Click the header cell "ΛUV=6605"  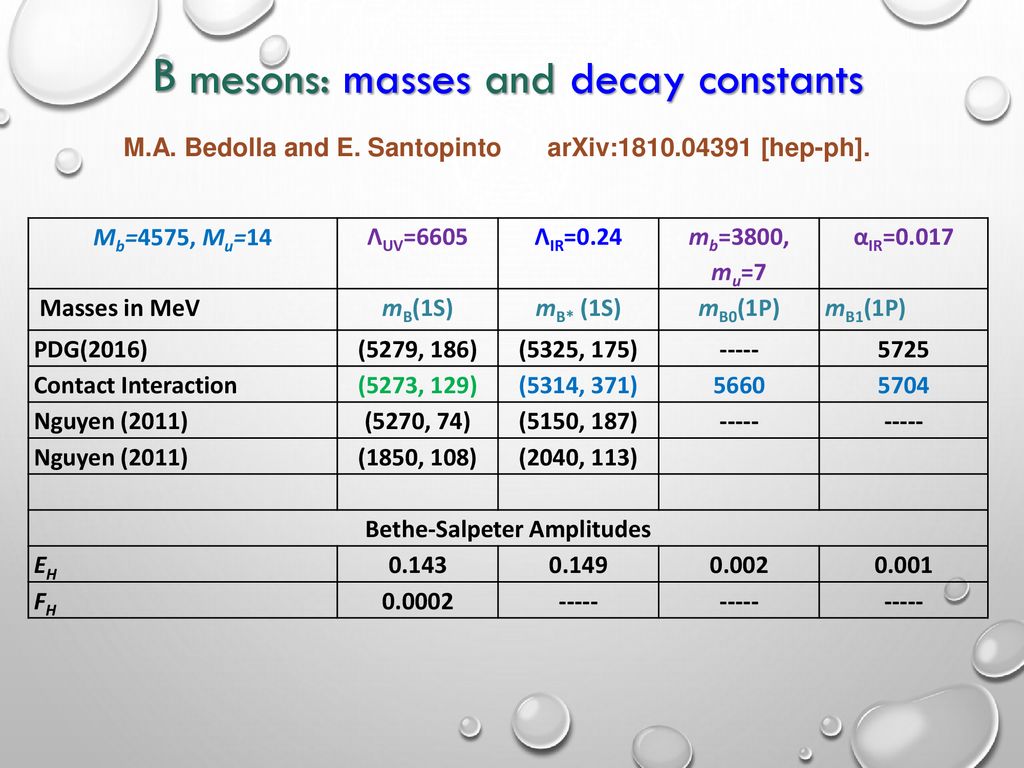[x=417, y=238]
